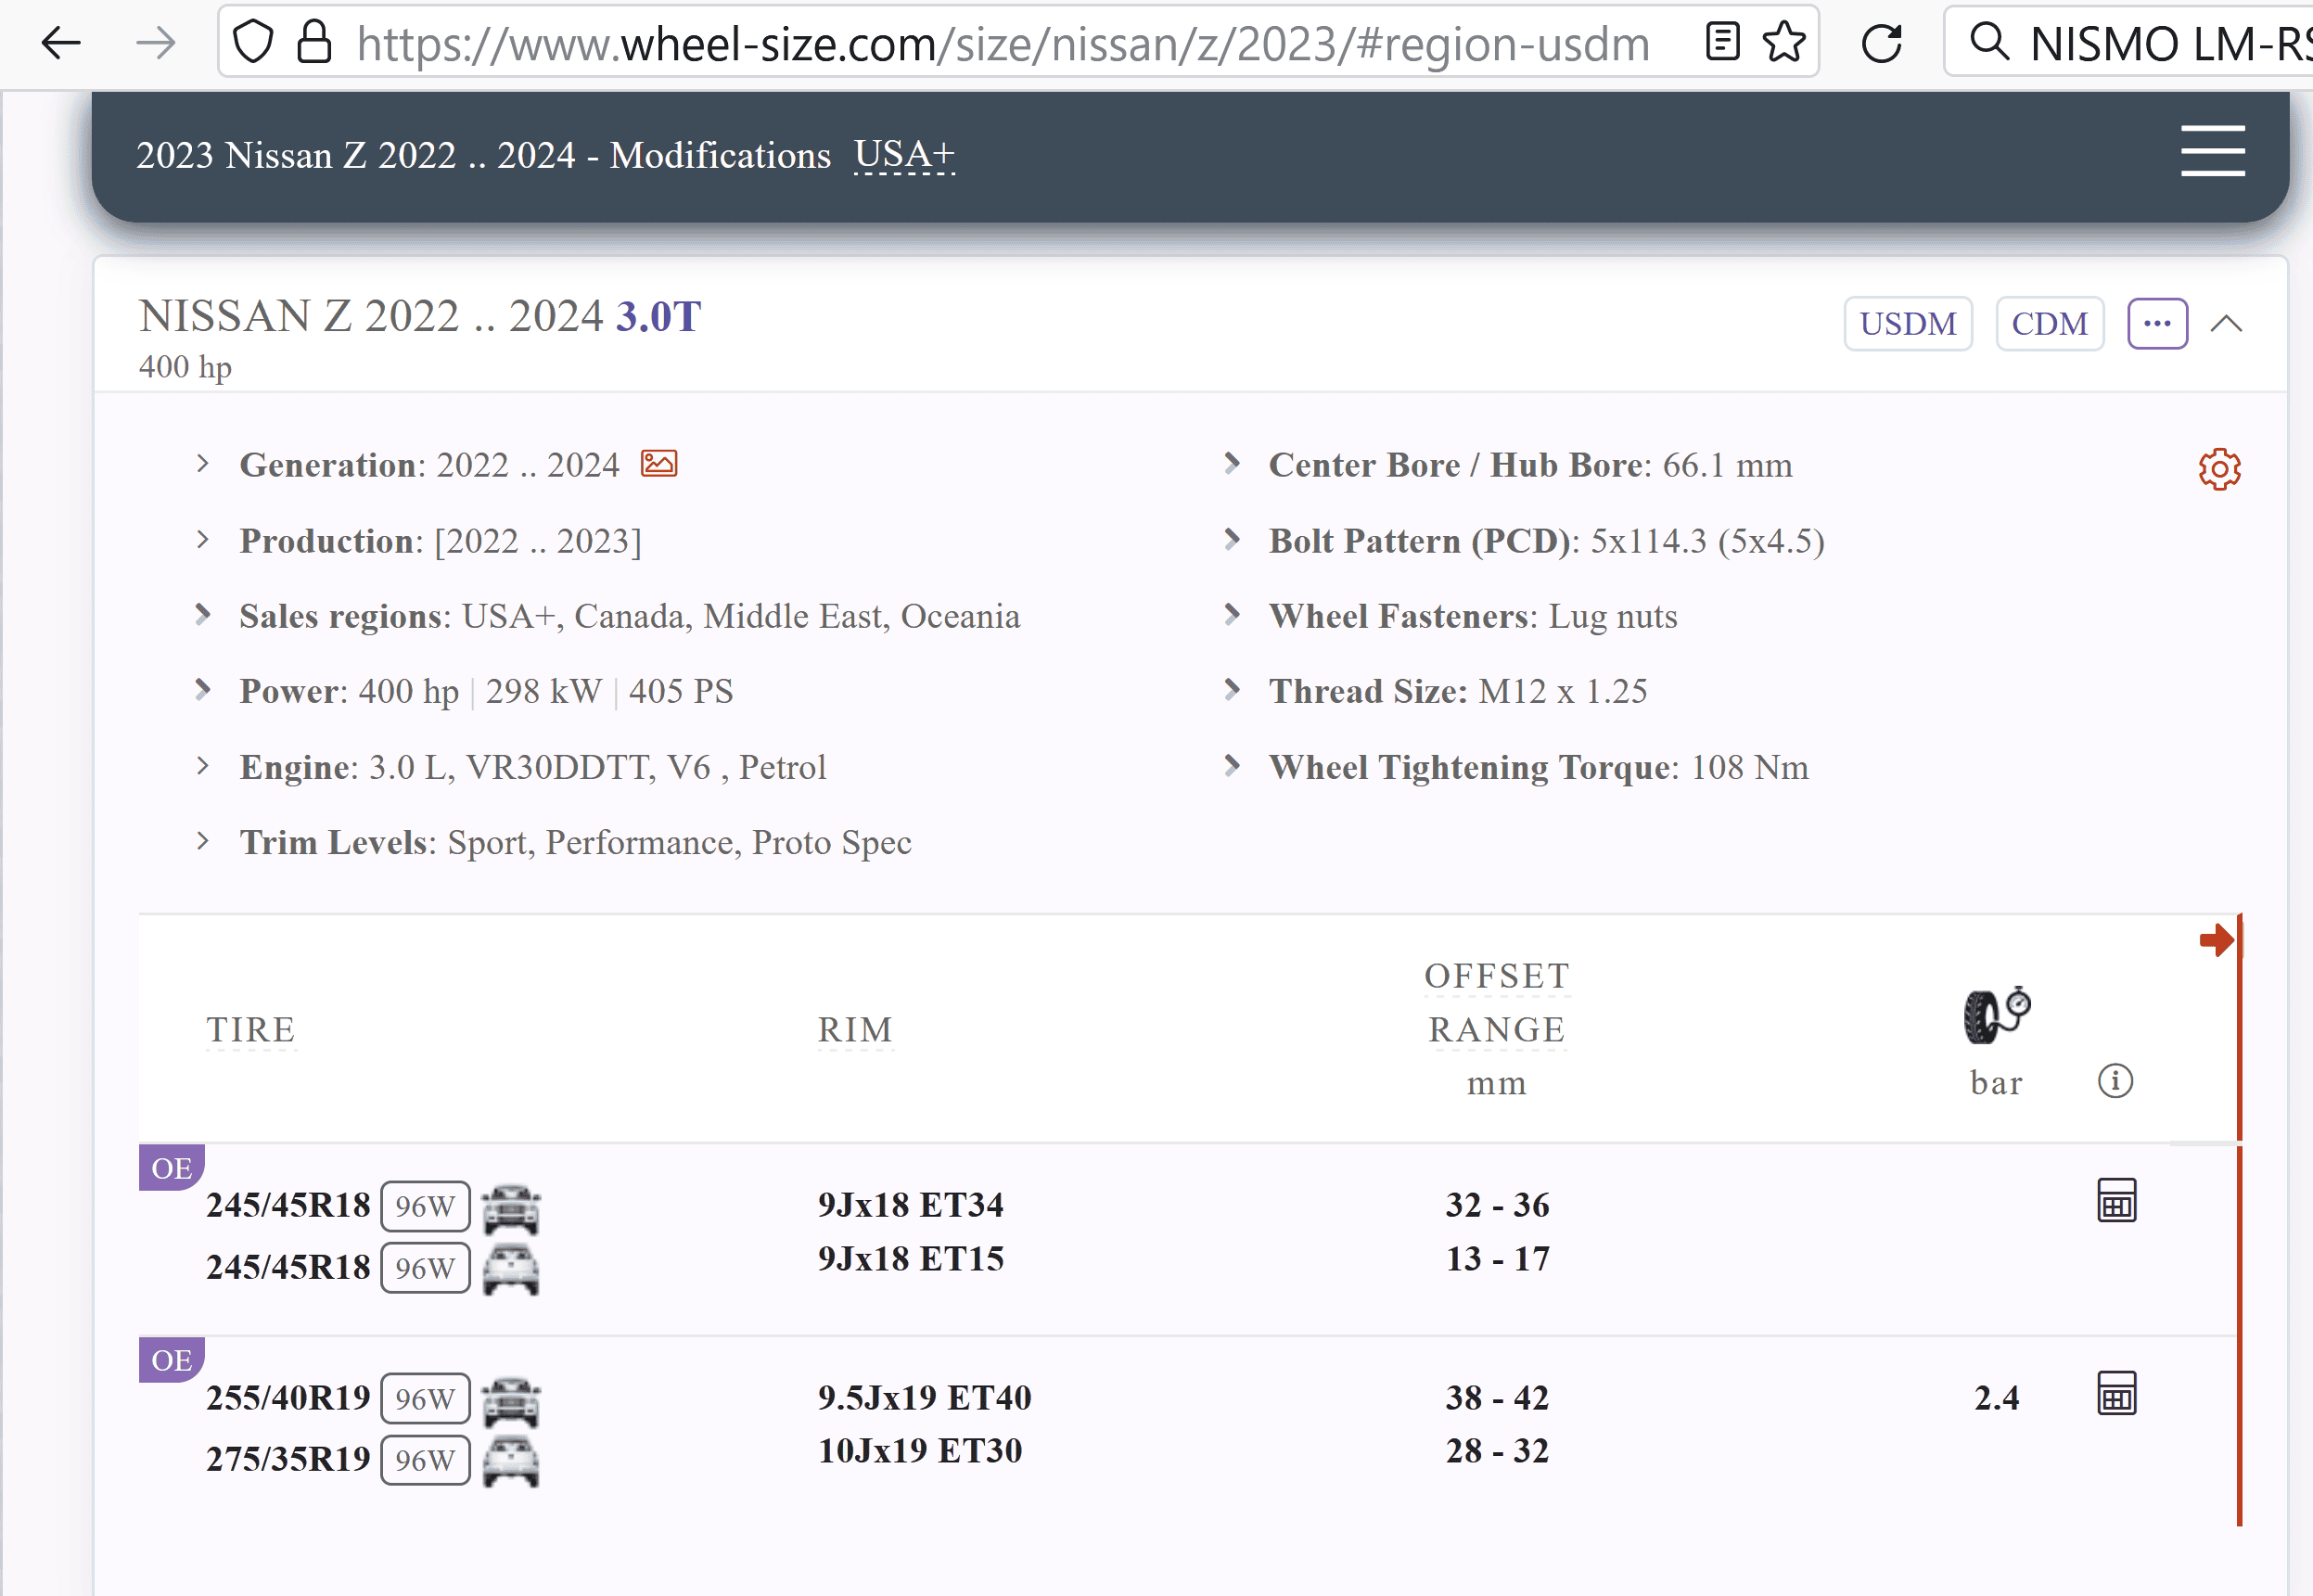Click the search magnifier icon
The height and width of the screenshot is (1596, 2313).
point(1989,42)
